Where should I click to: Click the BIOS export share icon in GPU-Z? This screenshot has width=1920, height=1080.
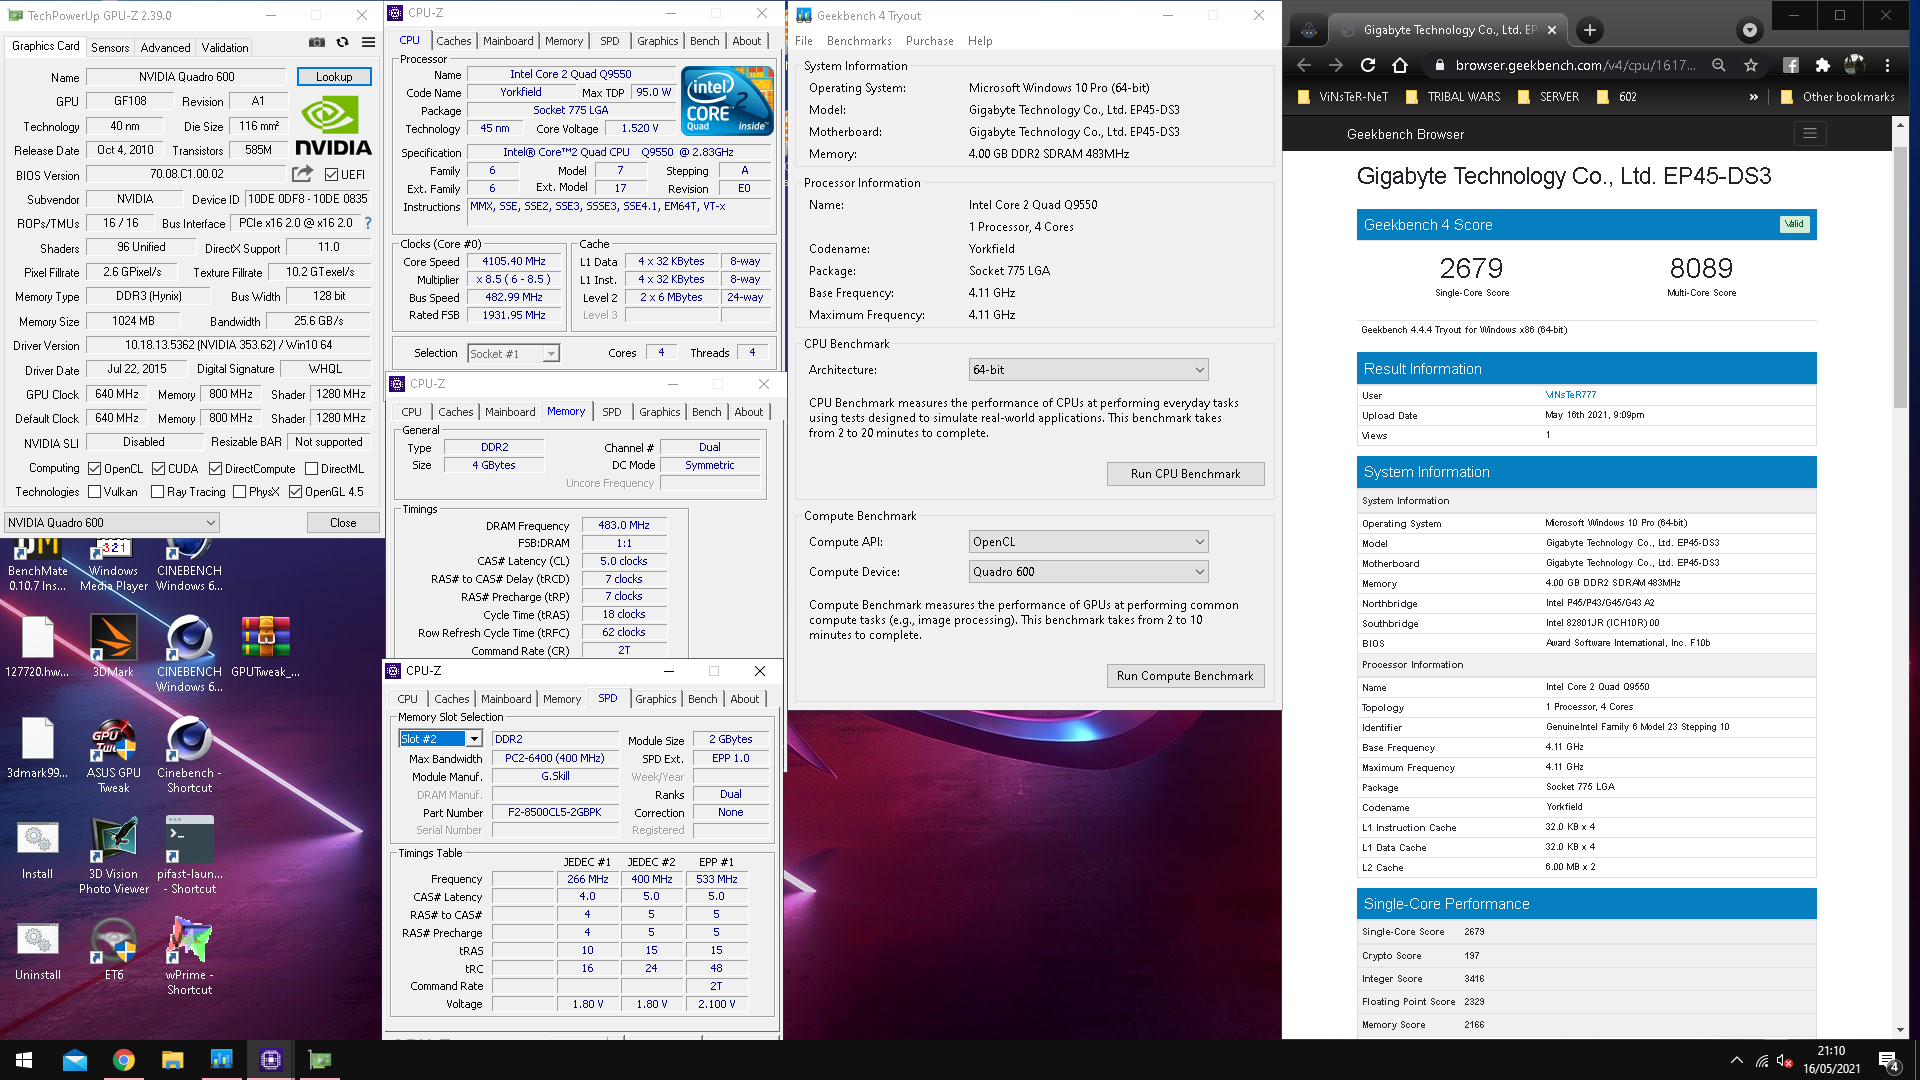(302, 174)
